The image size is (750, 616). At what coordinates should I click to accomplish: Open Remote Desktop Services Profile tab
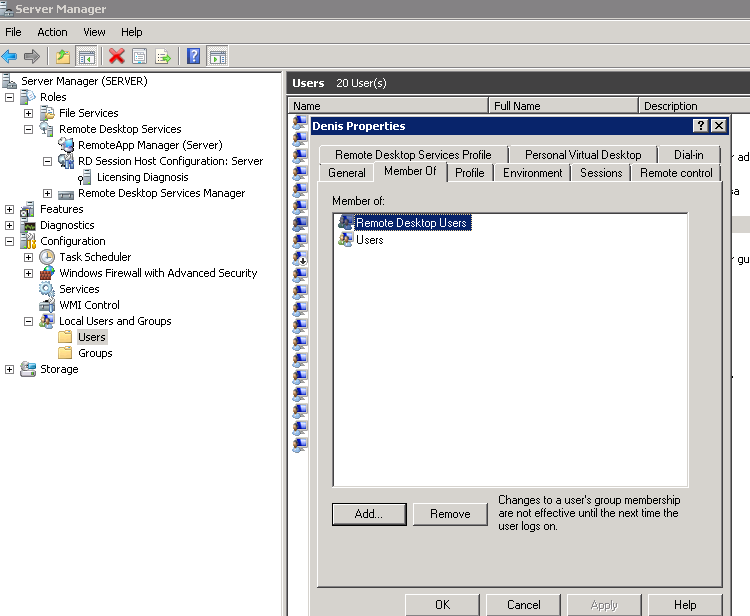[413, 154]
